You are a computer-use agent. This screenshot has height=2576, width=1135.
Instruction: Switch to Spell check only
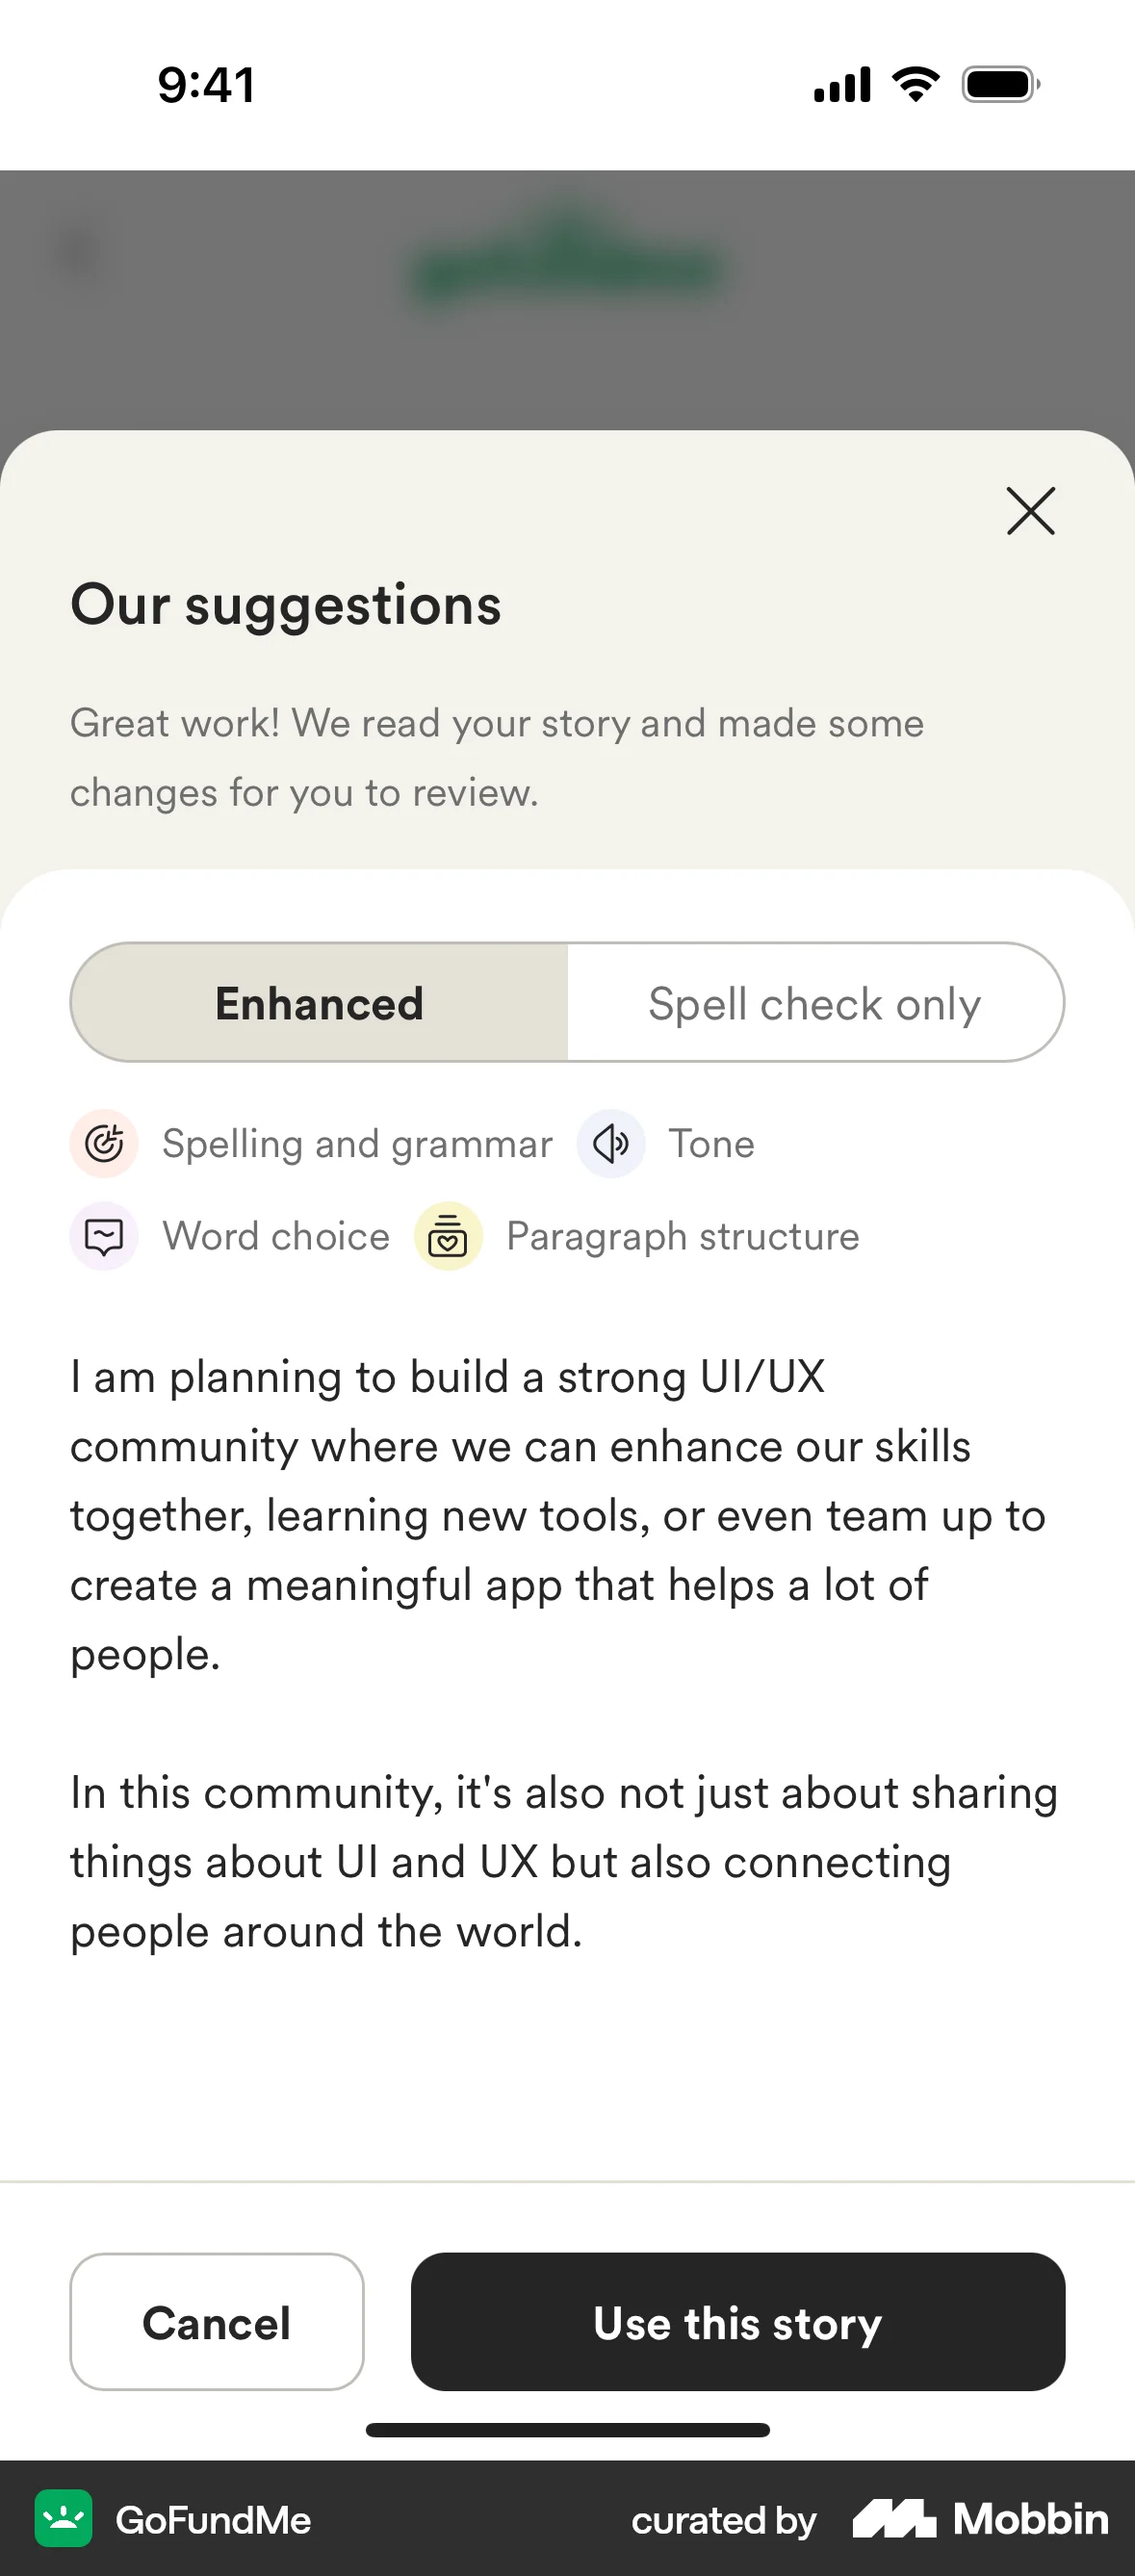pos(814,1003)
